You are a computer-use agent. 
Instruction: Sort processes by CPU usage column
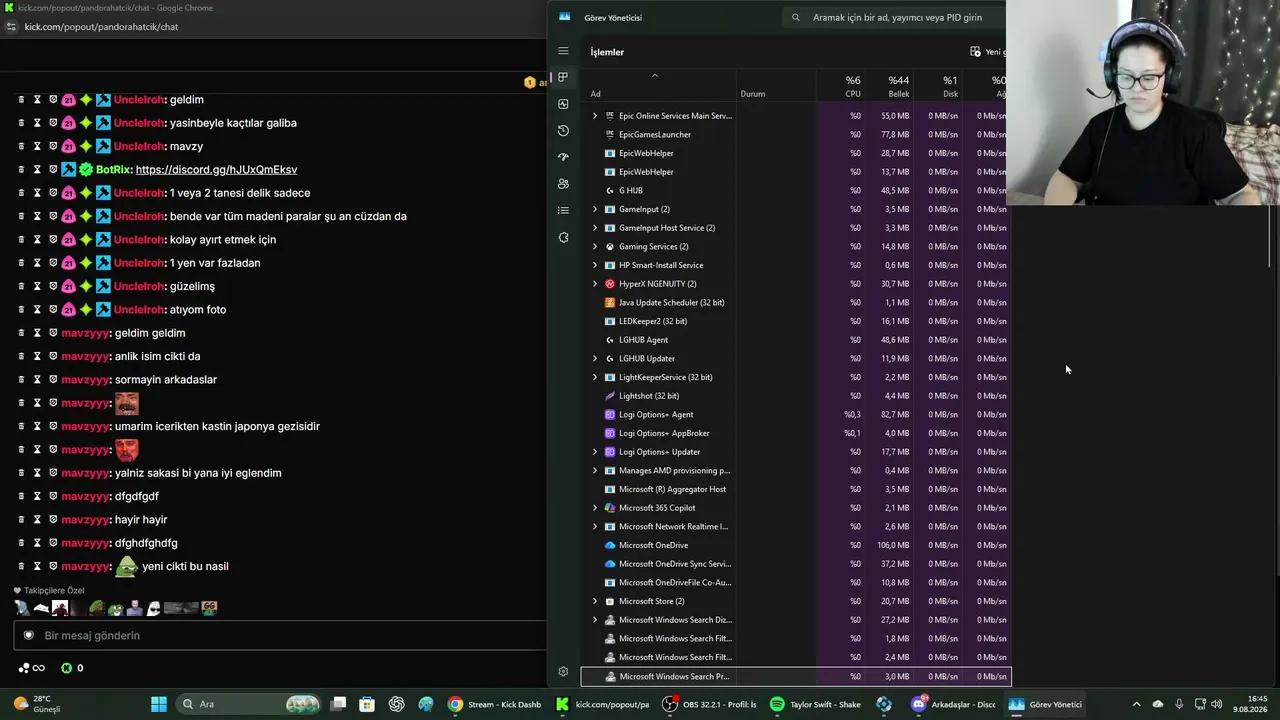click(841, 86)
